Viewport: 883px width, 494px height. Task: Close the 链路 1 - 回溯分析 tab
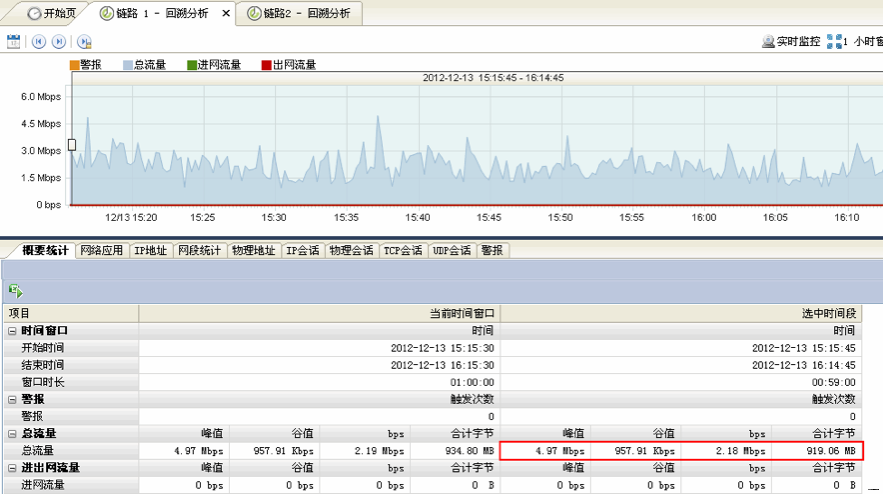[x=226, y=14]
